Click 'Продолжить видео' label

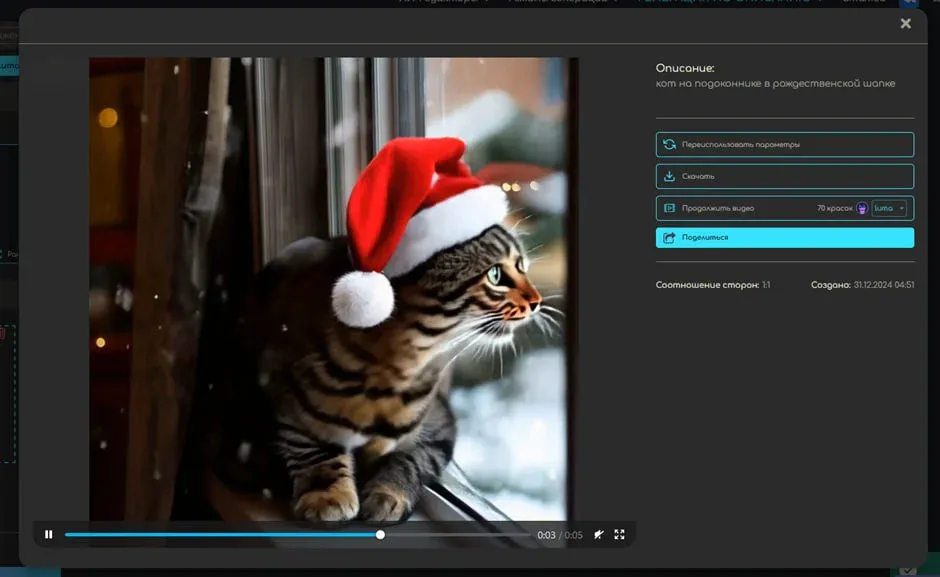717,208
